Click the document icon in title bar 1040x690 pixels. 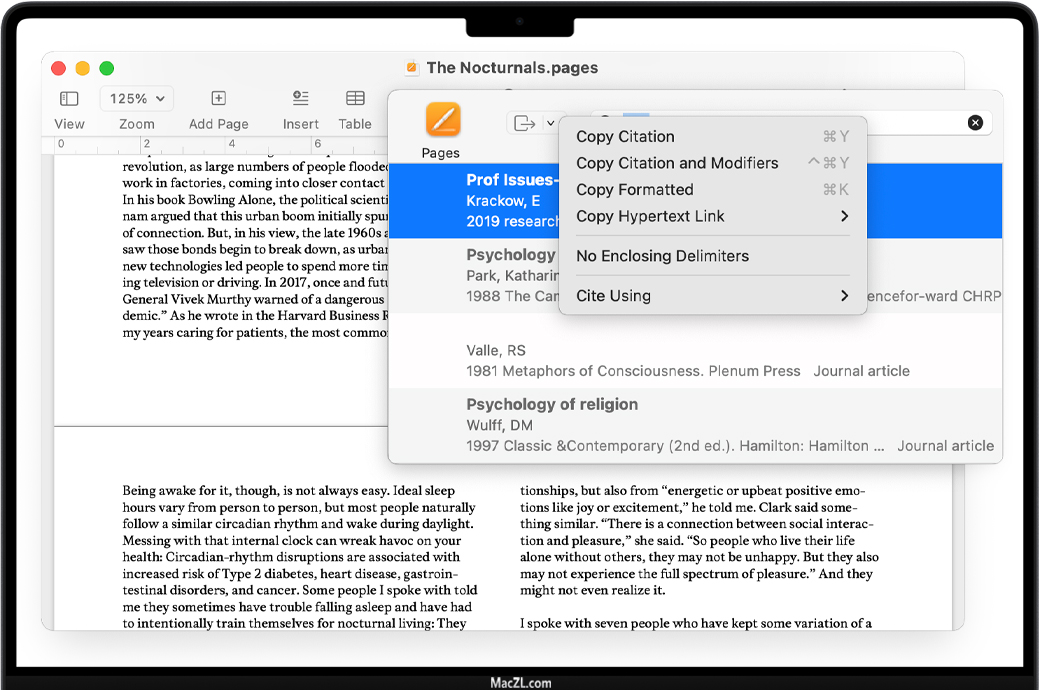coord(411,68)
